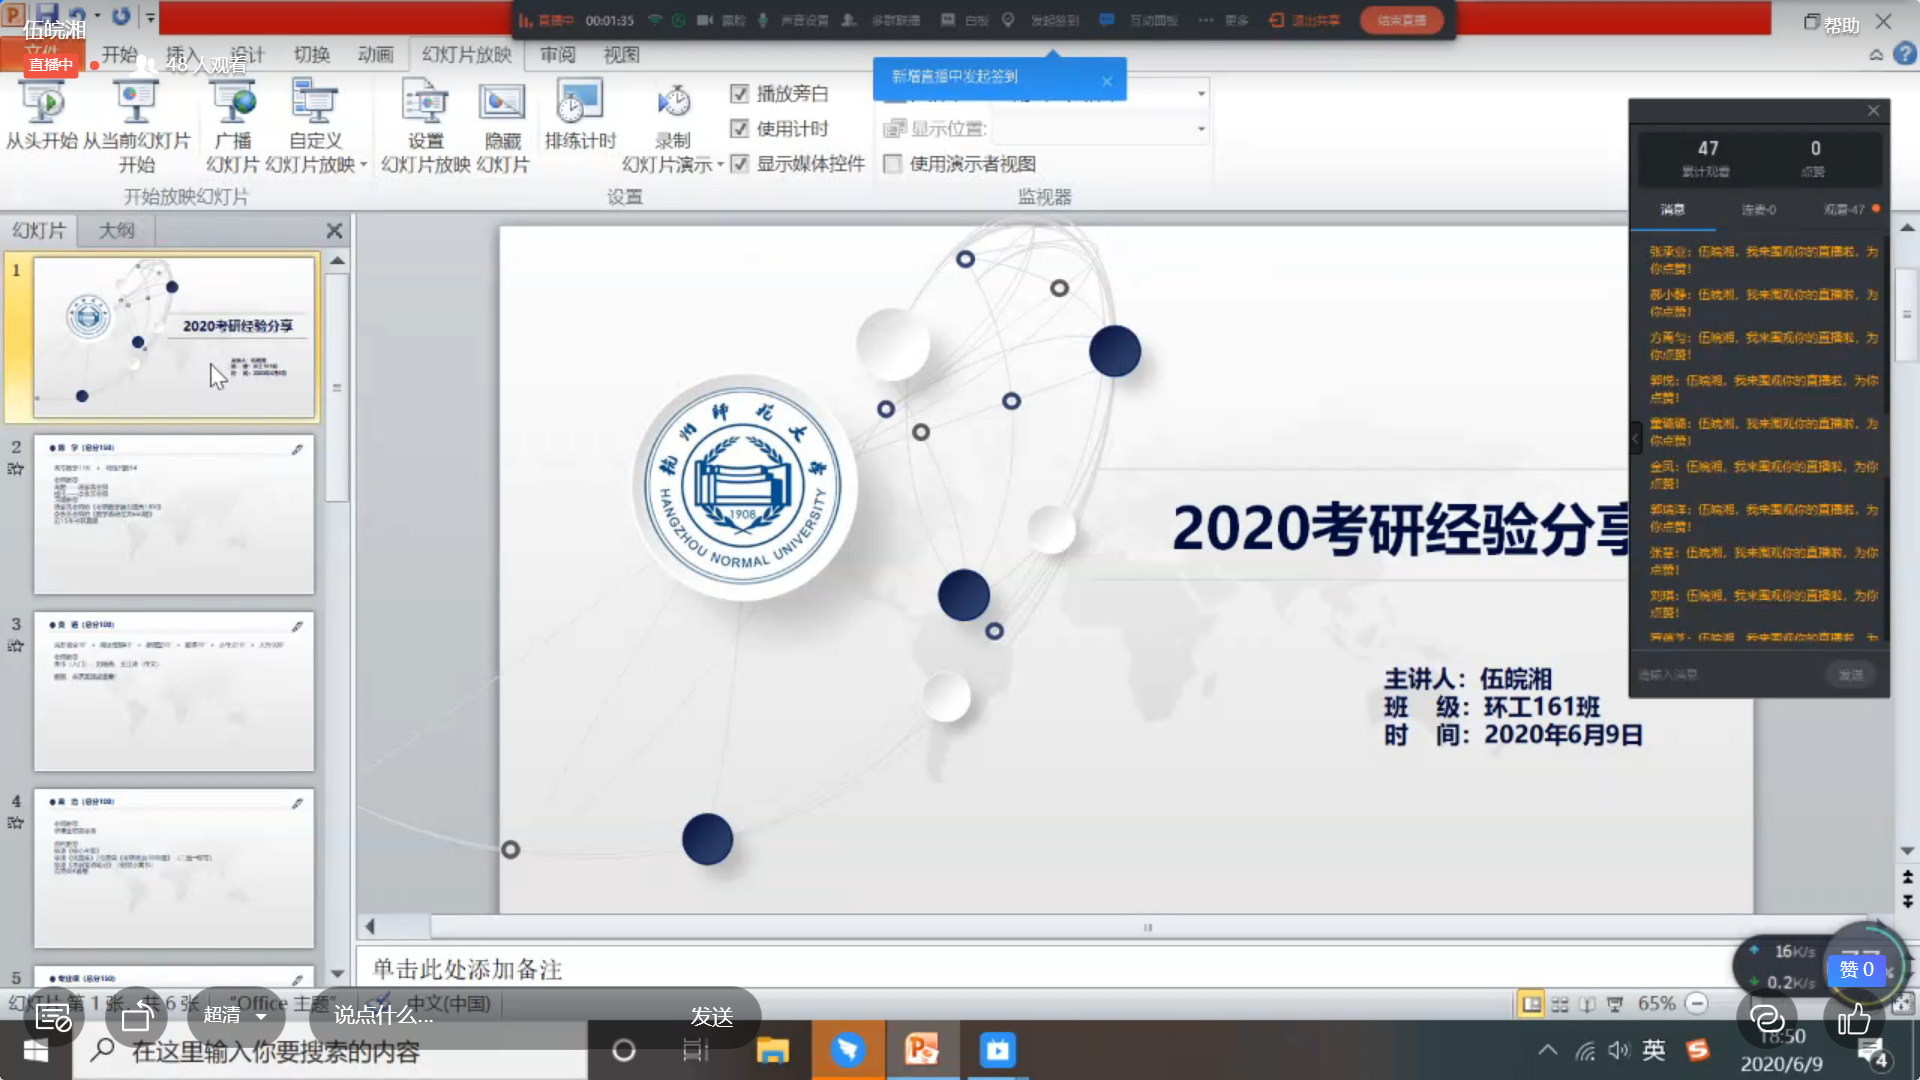This screenshot has width=1920, height=1080.
Task: Select the slide 3 thumbnail
Action: coord(174,691)
